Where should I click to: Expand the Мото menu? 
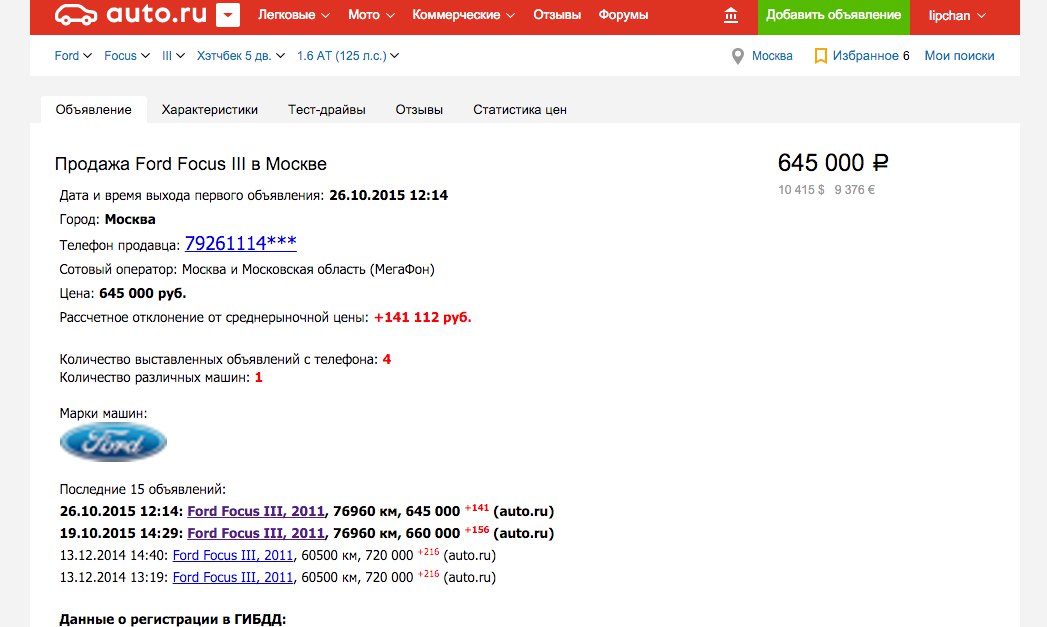(x=371, y=15)
